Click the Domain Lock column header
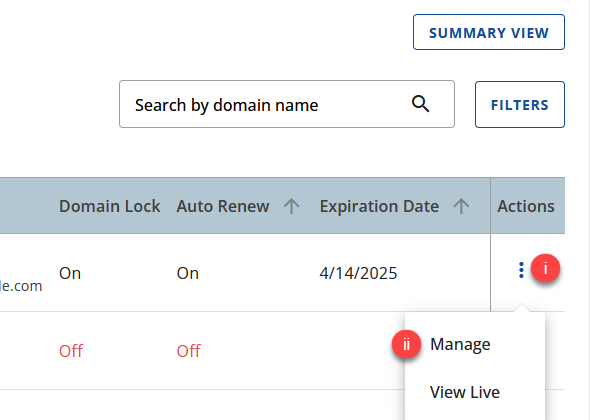The image size is (590, 420). click(109, 206)
